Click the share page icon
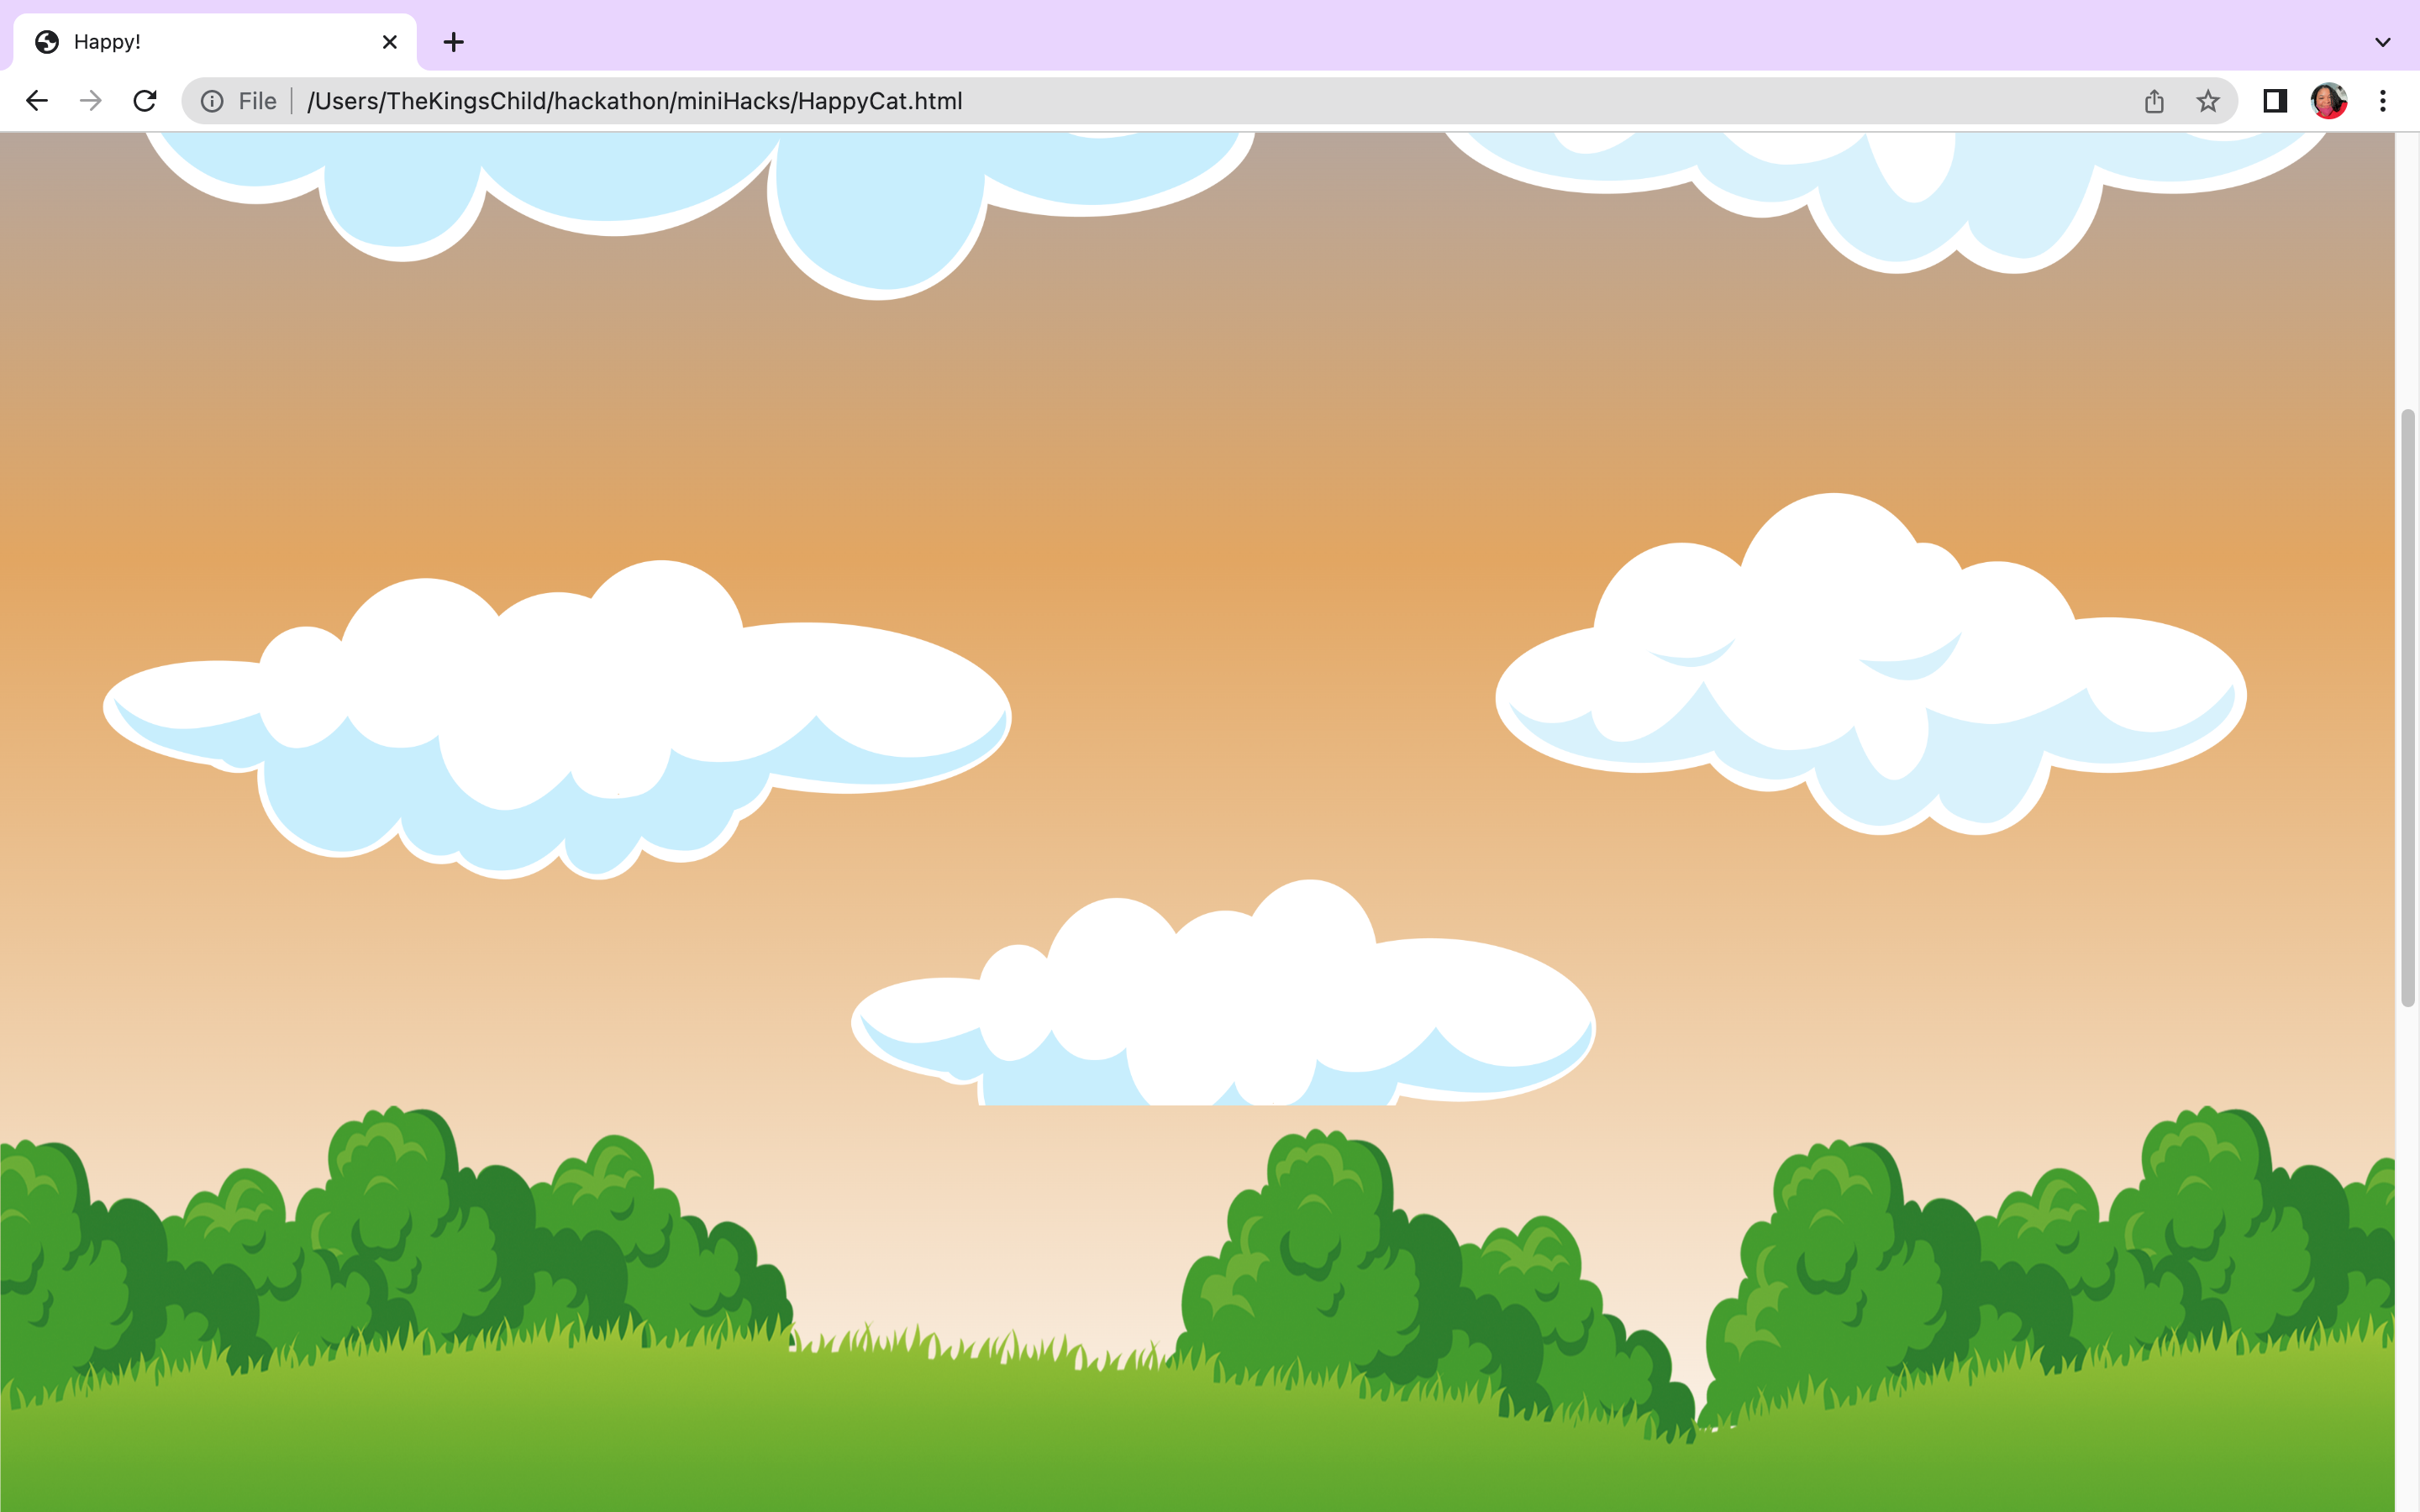This screenshot has height=1512, width=2420. pyautogui.click(x=2154, y=101)
